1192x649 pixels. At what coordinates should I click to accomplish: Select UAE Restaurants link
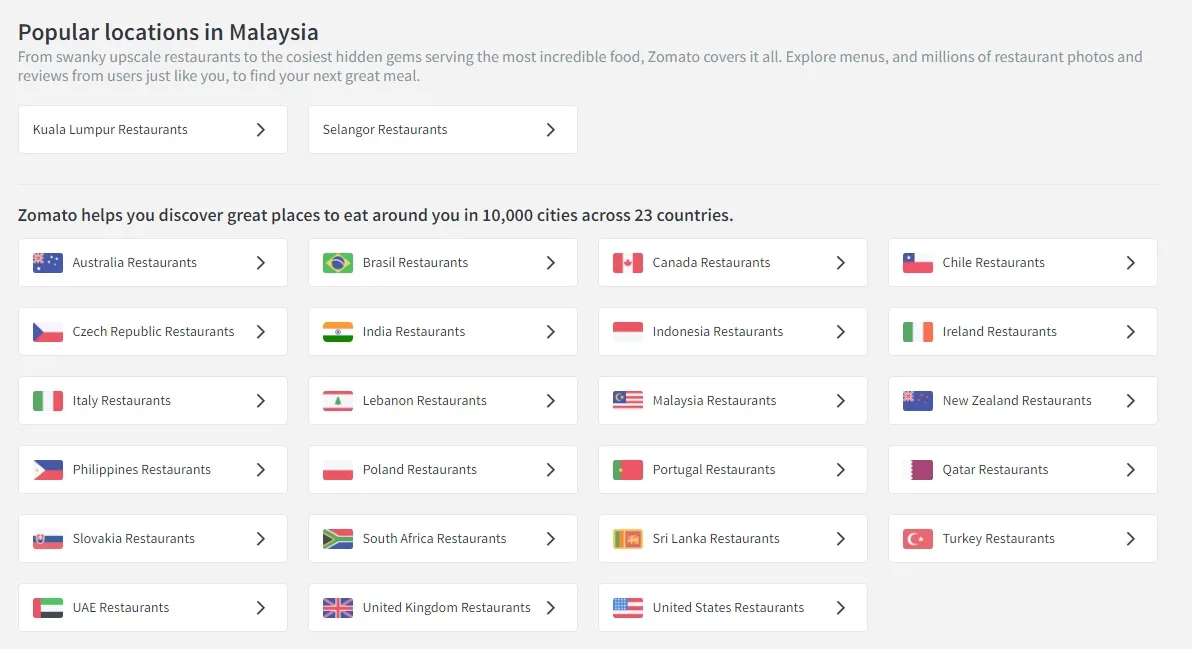(153, 608)
